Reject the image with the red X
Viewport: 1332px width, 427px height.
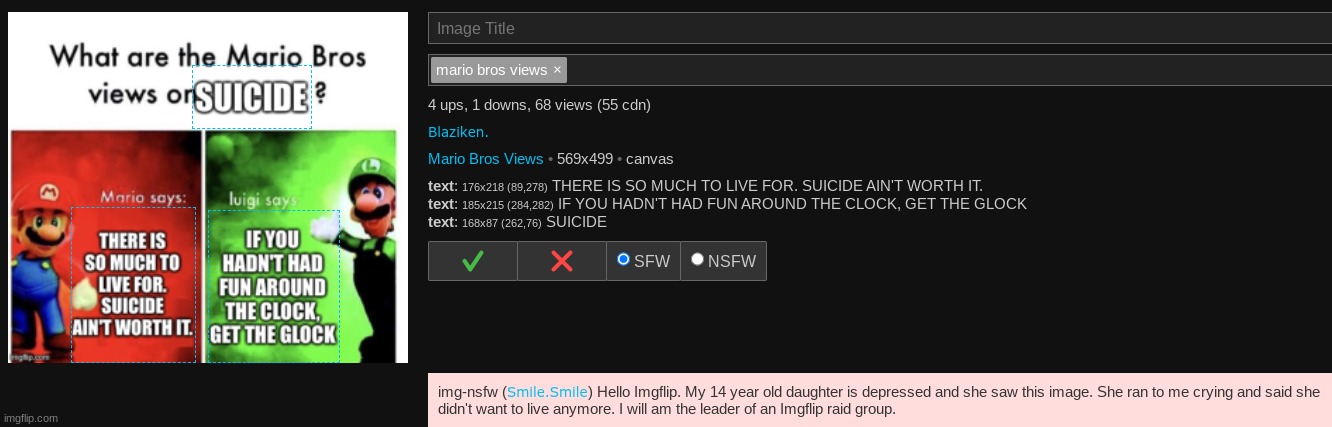tap(562, 261)
